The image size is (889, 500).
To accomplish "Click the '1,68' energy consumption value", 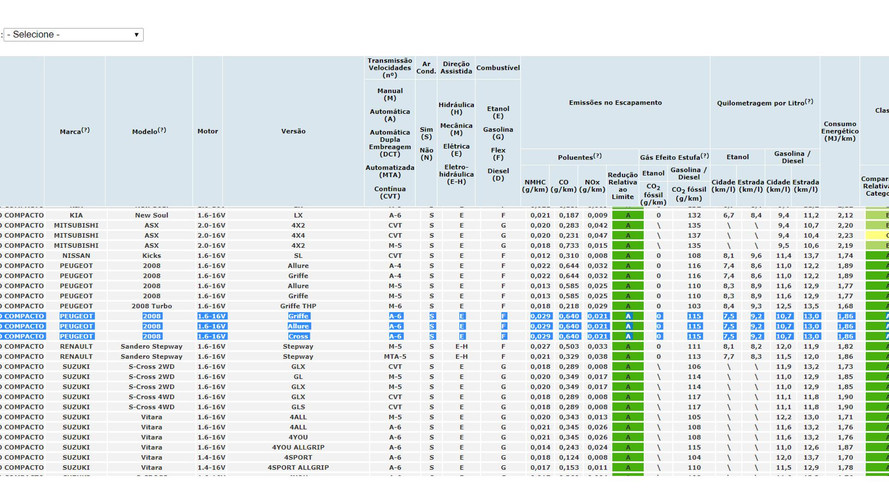I will click(845, 306).
